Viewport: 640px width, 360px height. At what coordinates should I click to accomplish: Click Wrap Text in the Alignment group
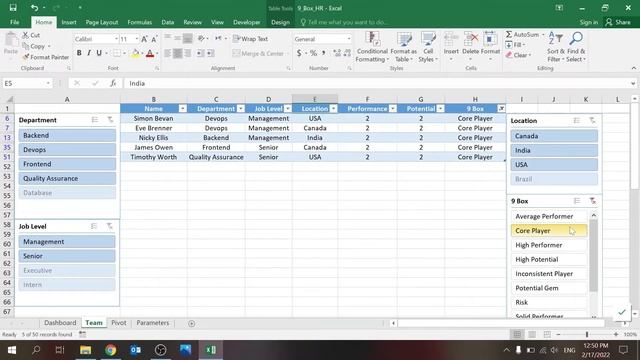[x=250, y=39]
